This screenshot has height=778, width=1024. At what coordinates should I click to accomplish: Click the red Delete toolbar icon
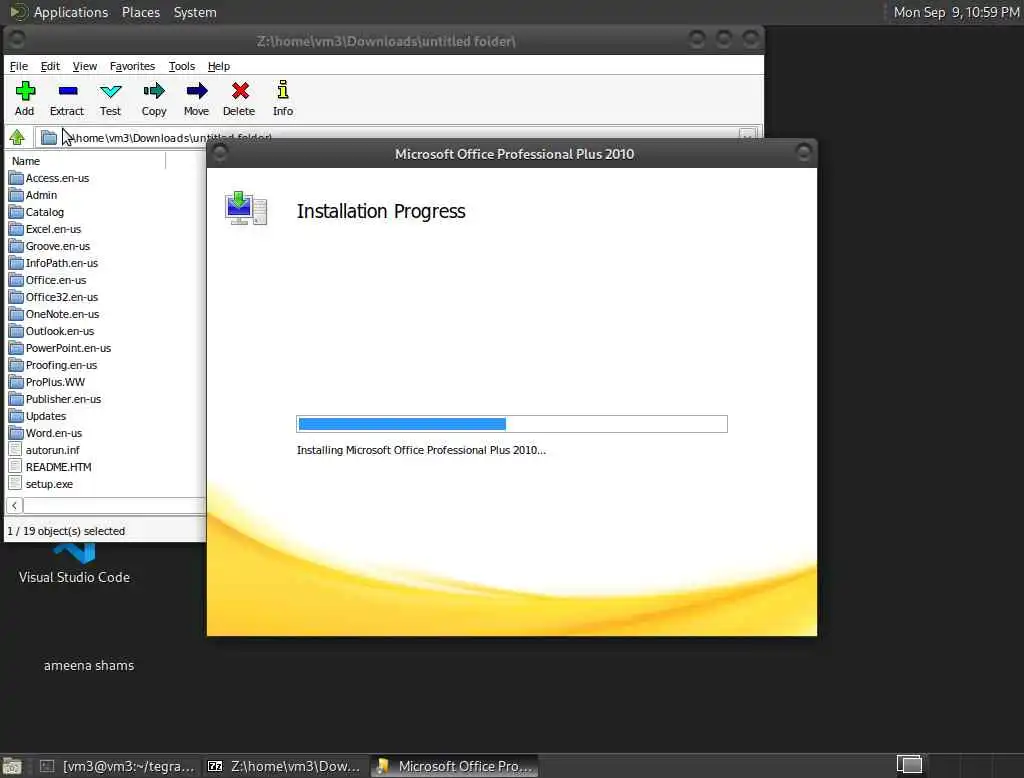click(x=240, y=98)
